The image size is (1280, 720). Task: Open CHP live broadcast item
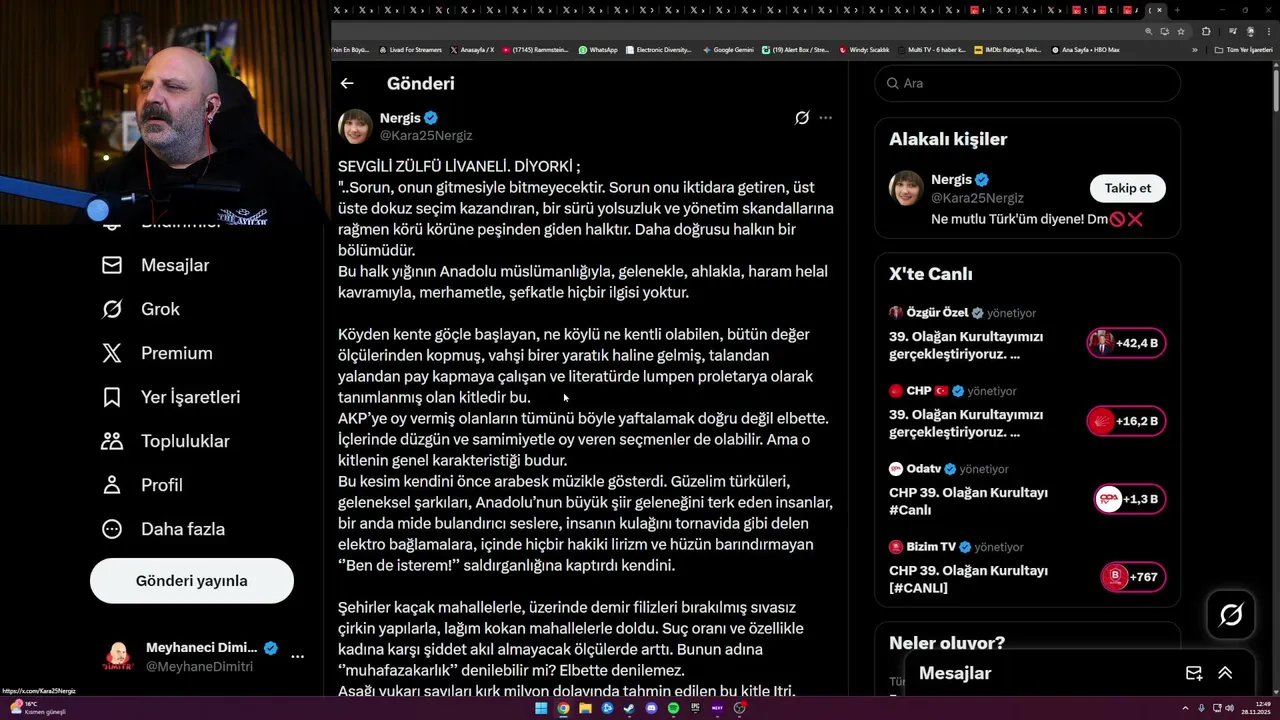coord(1028,411)
